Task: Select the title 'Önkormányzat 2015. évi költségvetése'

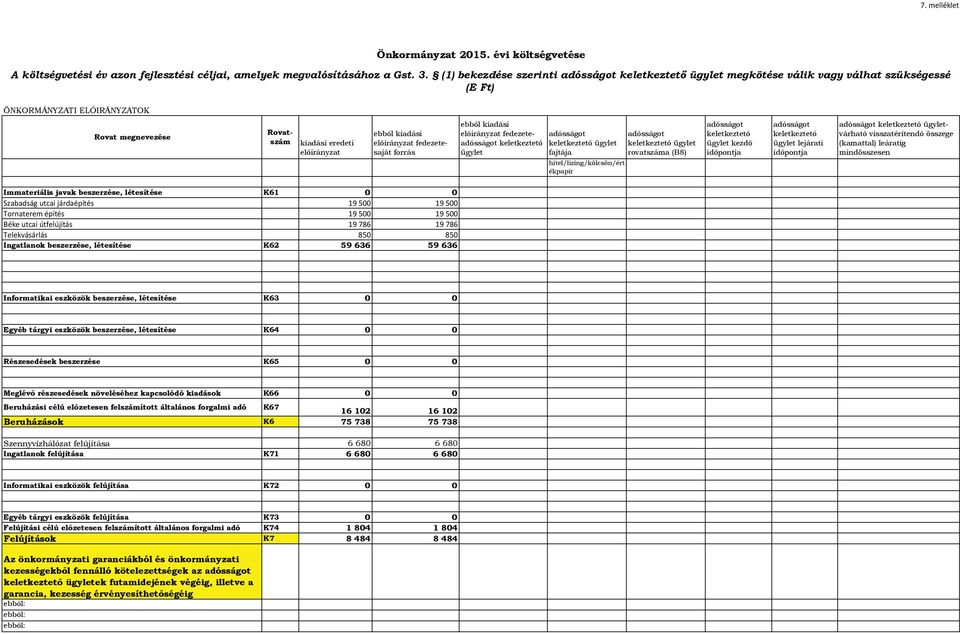Action: 480,55
